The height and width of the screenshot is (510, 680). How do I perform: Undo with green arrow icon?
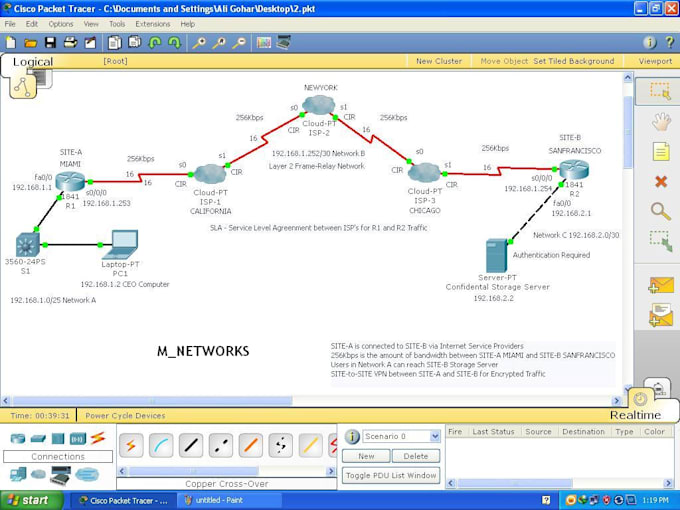pos(155,42)
